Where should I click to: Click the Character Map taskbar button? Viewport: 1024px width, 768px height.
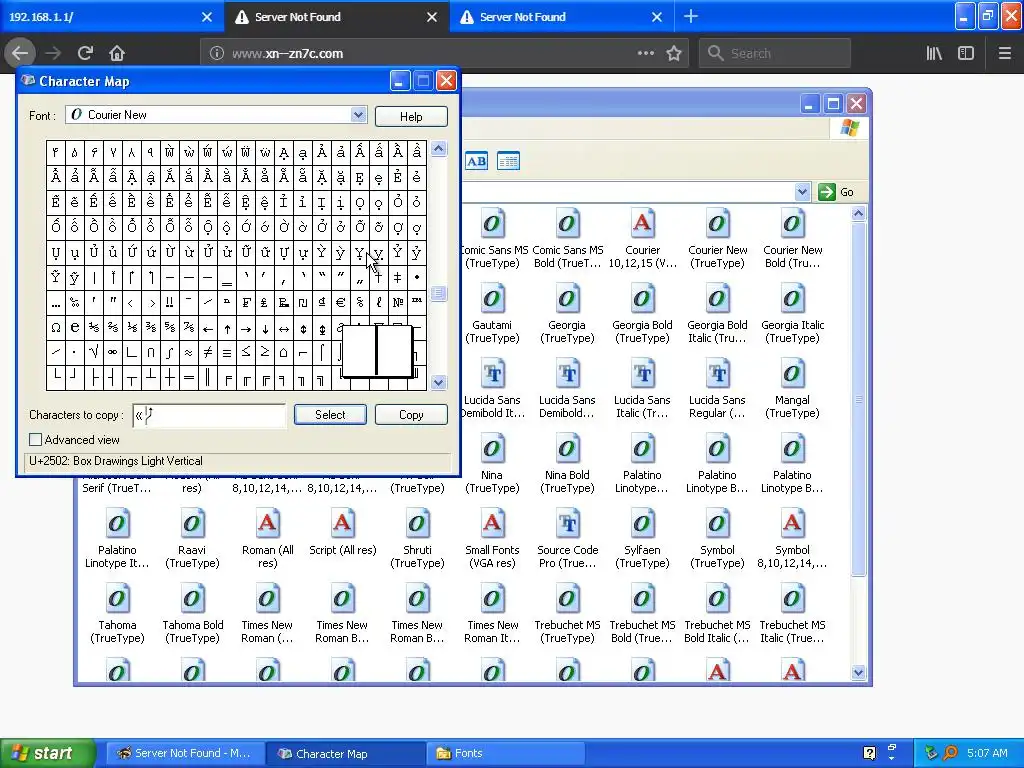pos(346,754)
